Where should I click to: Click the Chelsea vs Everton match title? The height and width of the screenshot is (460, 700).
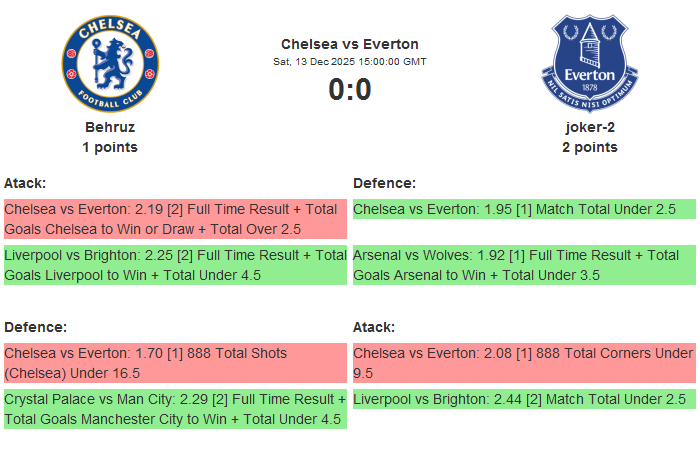tap(350, 44)
